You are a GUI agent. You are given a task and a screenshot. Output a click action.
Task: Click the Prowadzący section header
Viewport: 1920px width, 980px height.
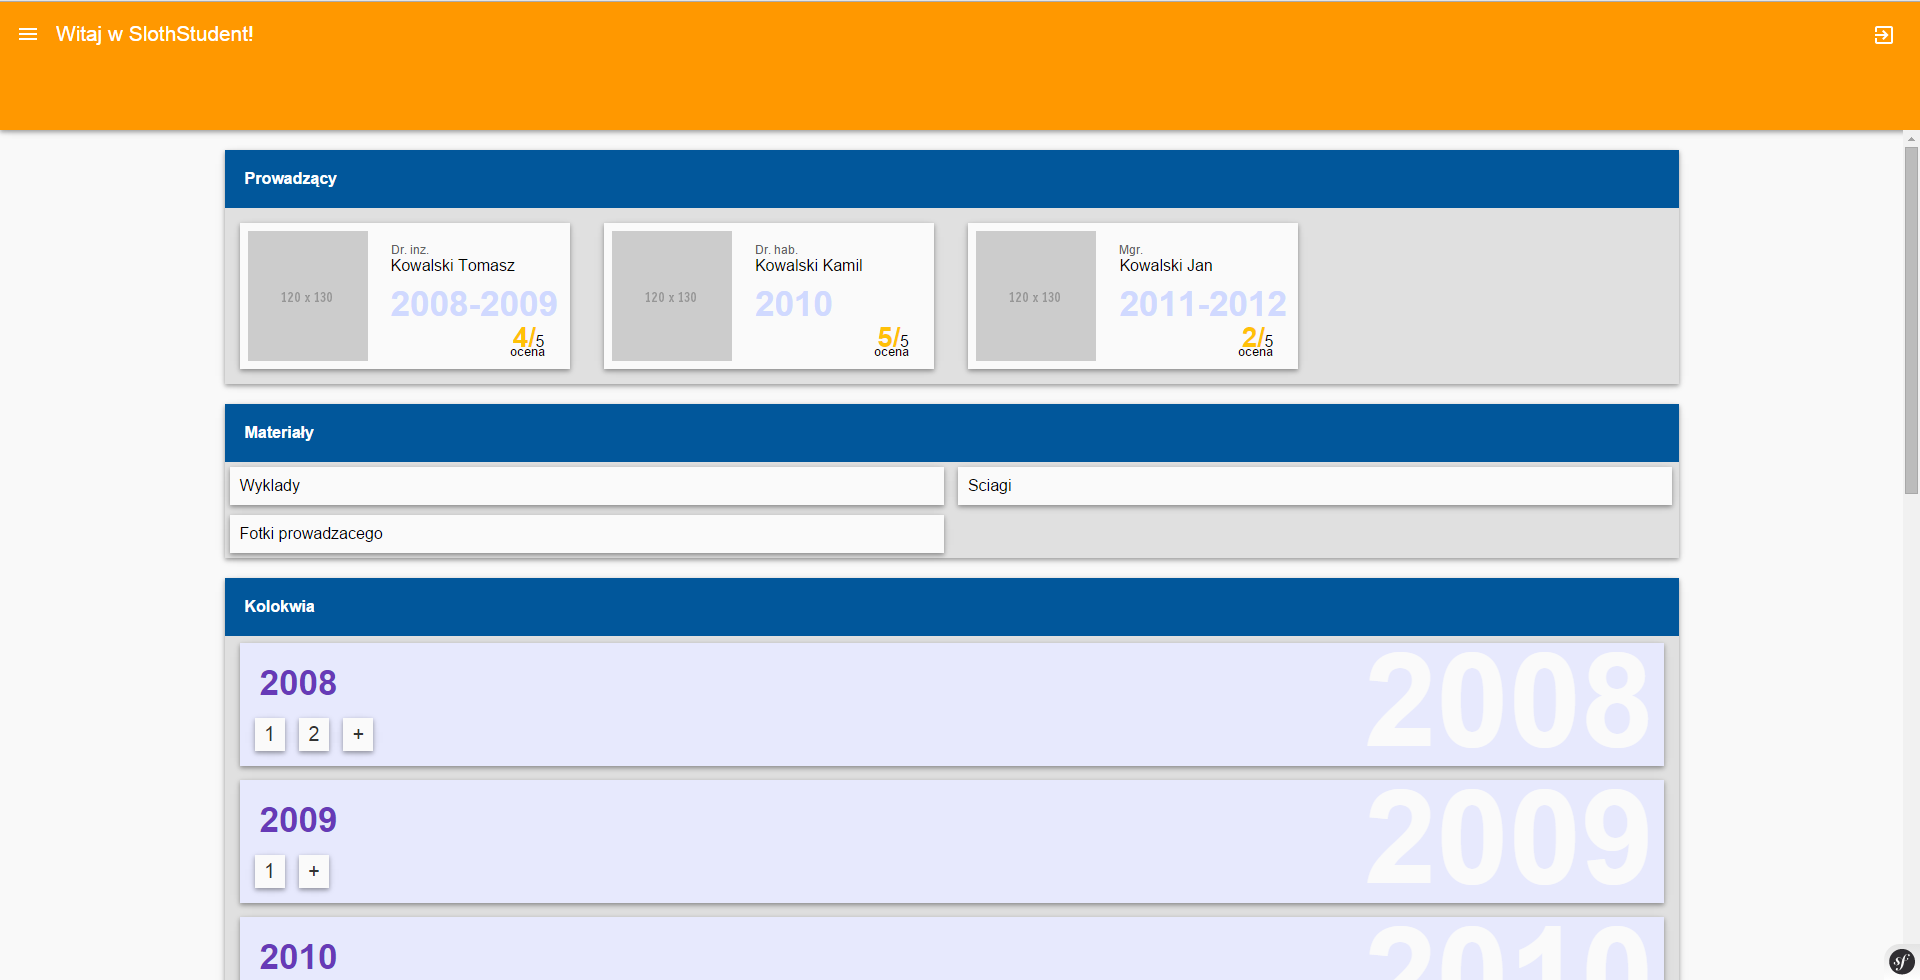952,179
